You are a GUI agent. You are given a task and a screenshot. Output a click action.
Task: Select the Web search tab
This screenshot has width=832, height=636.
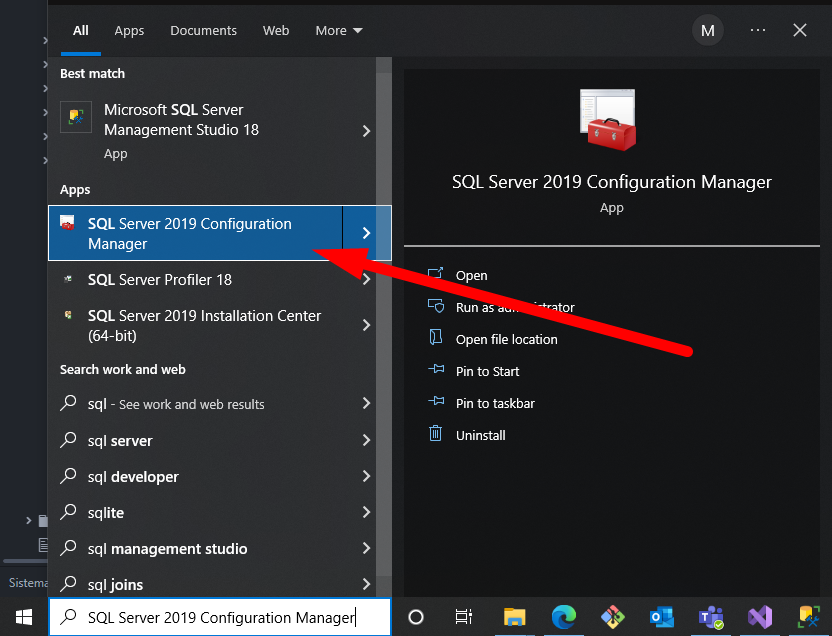pyautogui.click(x=276, y=31)
